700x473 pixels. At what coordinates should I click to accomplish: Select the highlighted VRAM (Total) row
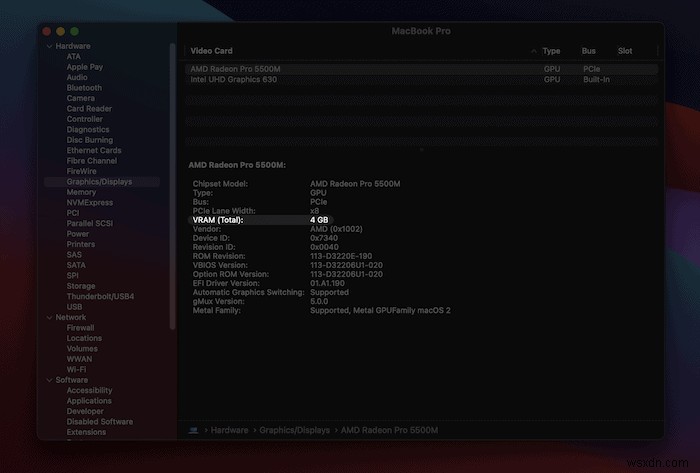pyautogui.click(x=261, y=220)
